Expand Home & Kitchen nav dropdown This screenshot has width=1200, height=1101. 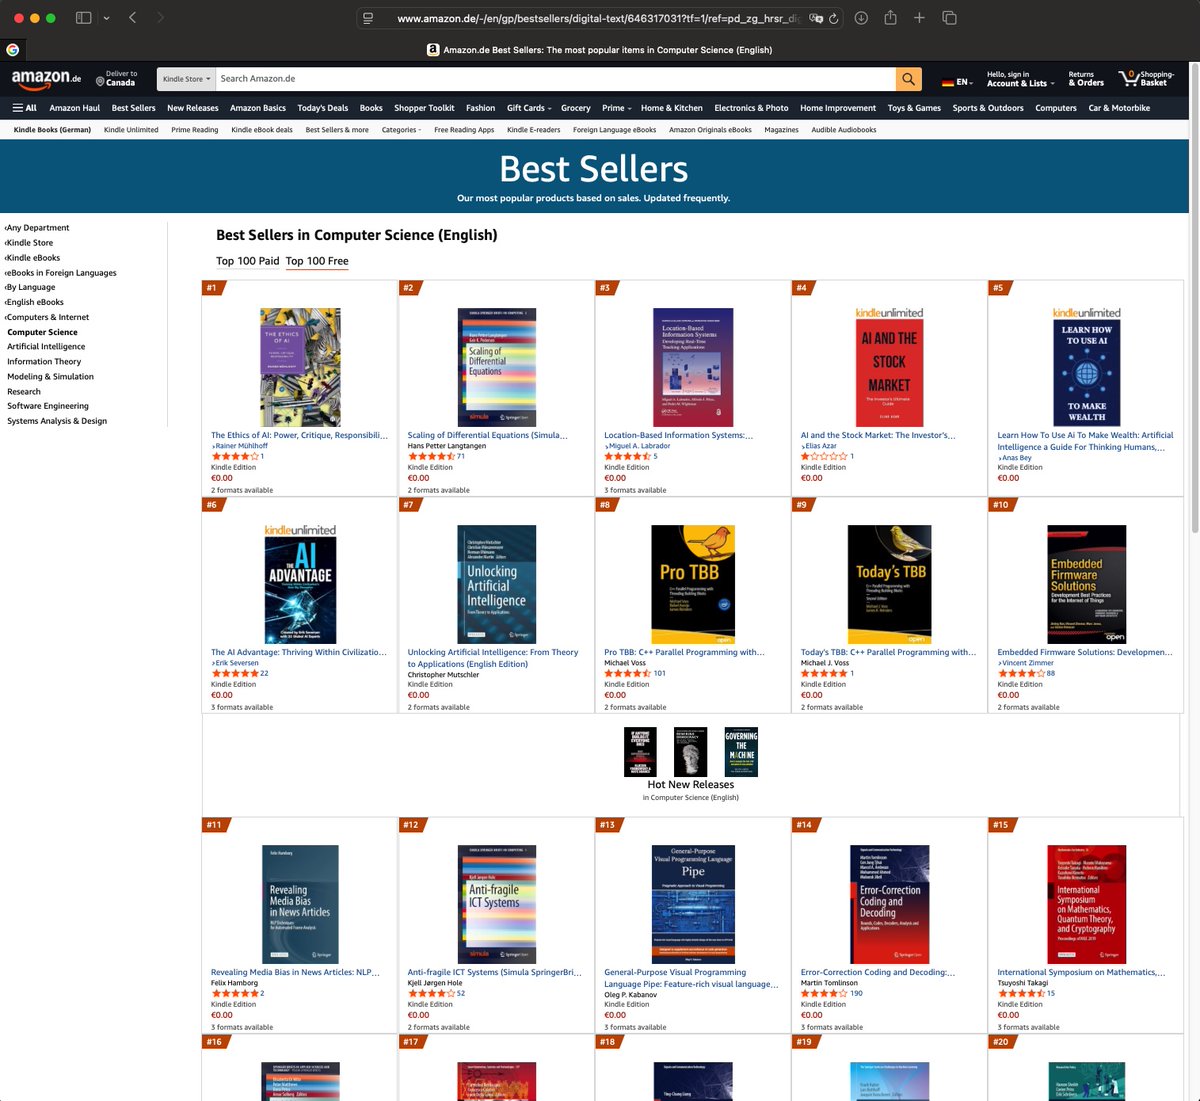(x=671, y=108)
